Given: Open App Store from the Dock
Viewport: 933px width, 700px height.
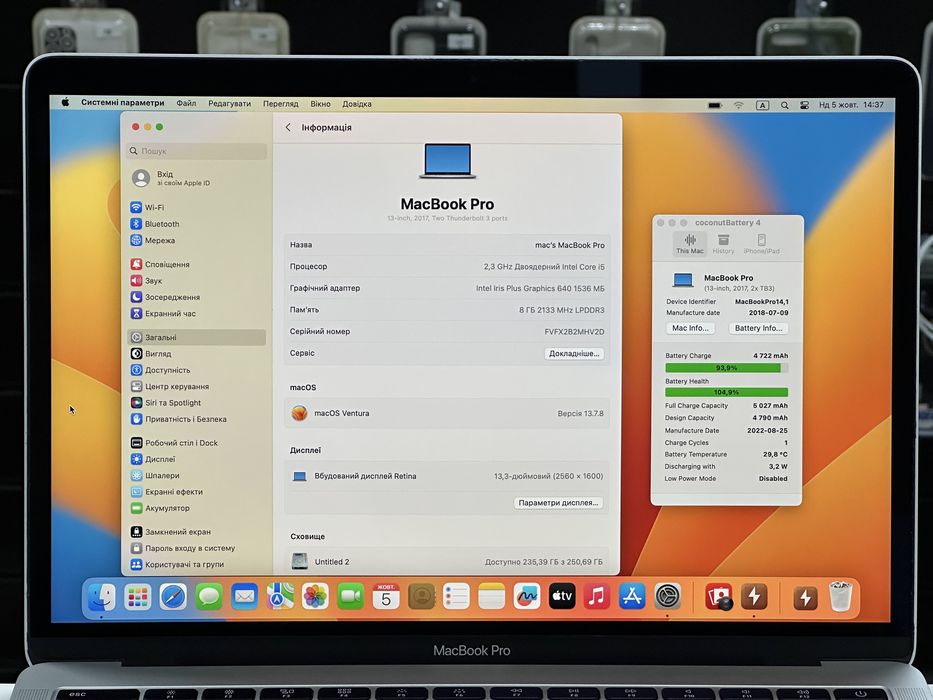Looking at the screenshot, I should pyautogui.click(x=632, y=596).
